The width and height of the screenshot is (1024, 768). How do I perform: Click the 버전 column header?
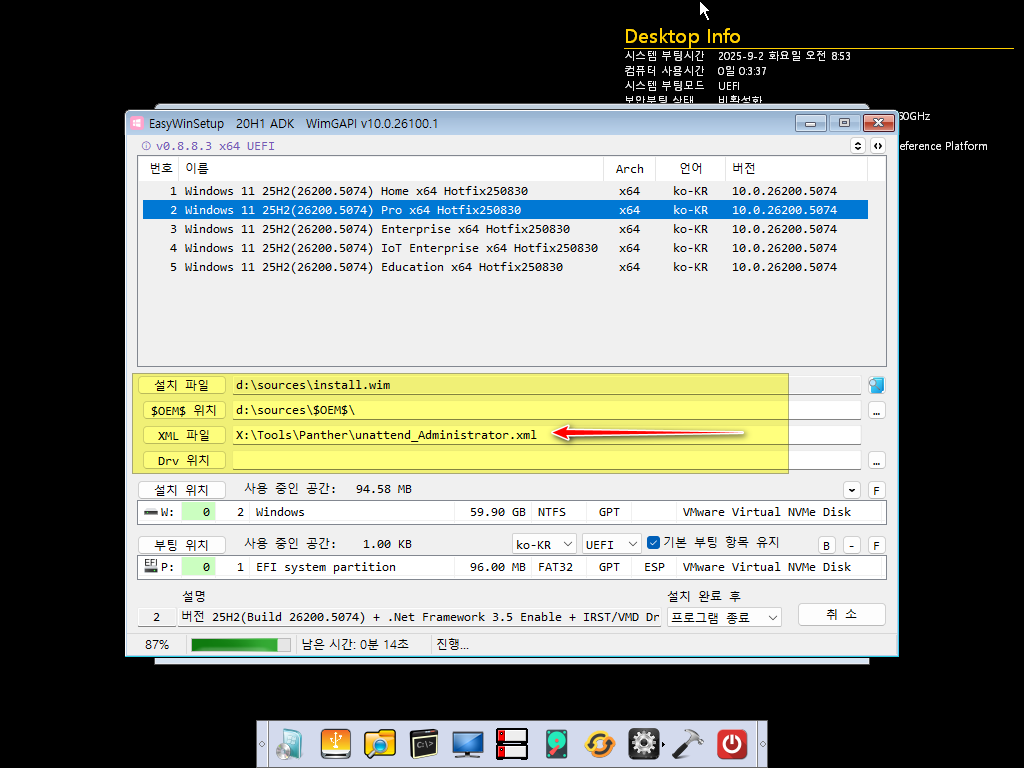click(x=796, y=168)
